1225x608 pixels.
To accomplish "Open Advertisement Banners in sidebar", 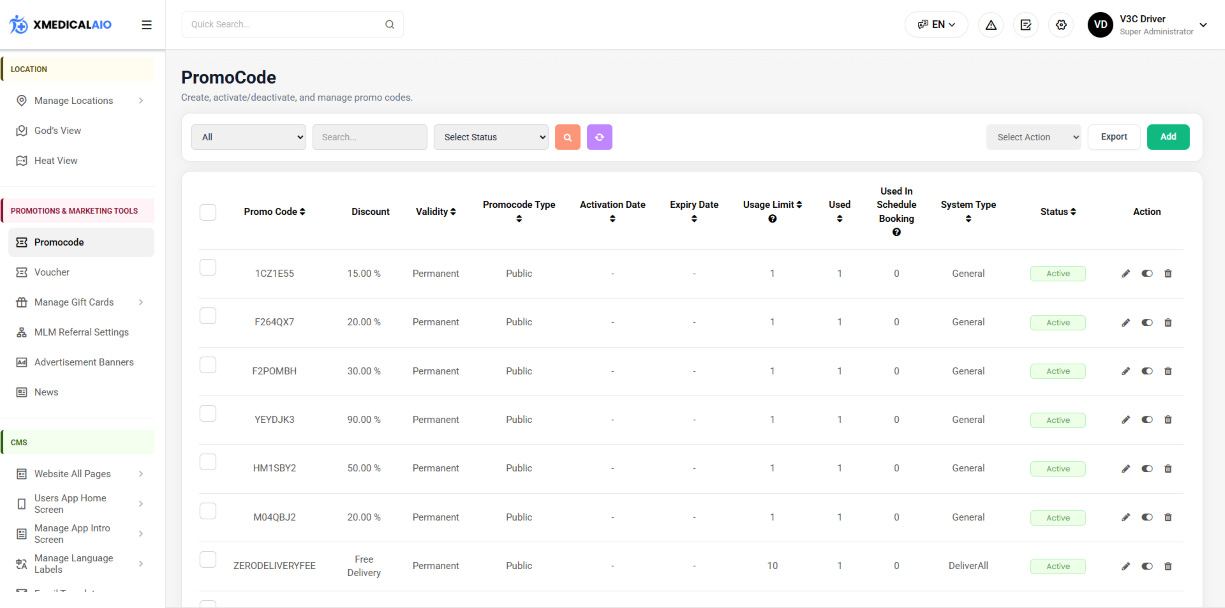I will coord(83,362).
